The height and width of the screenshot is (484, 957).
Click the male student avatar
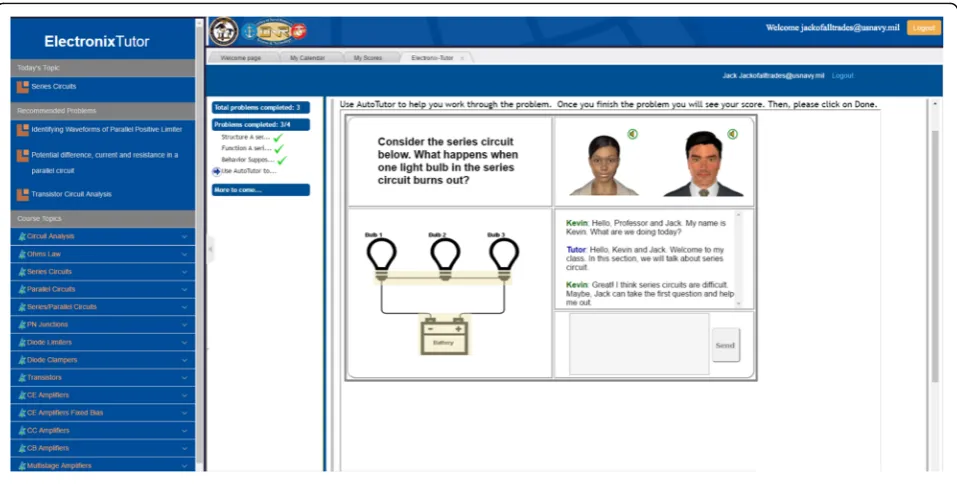pos(703,164)
